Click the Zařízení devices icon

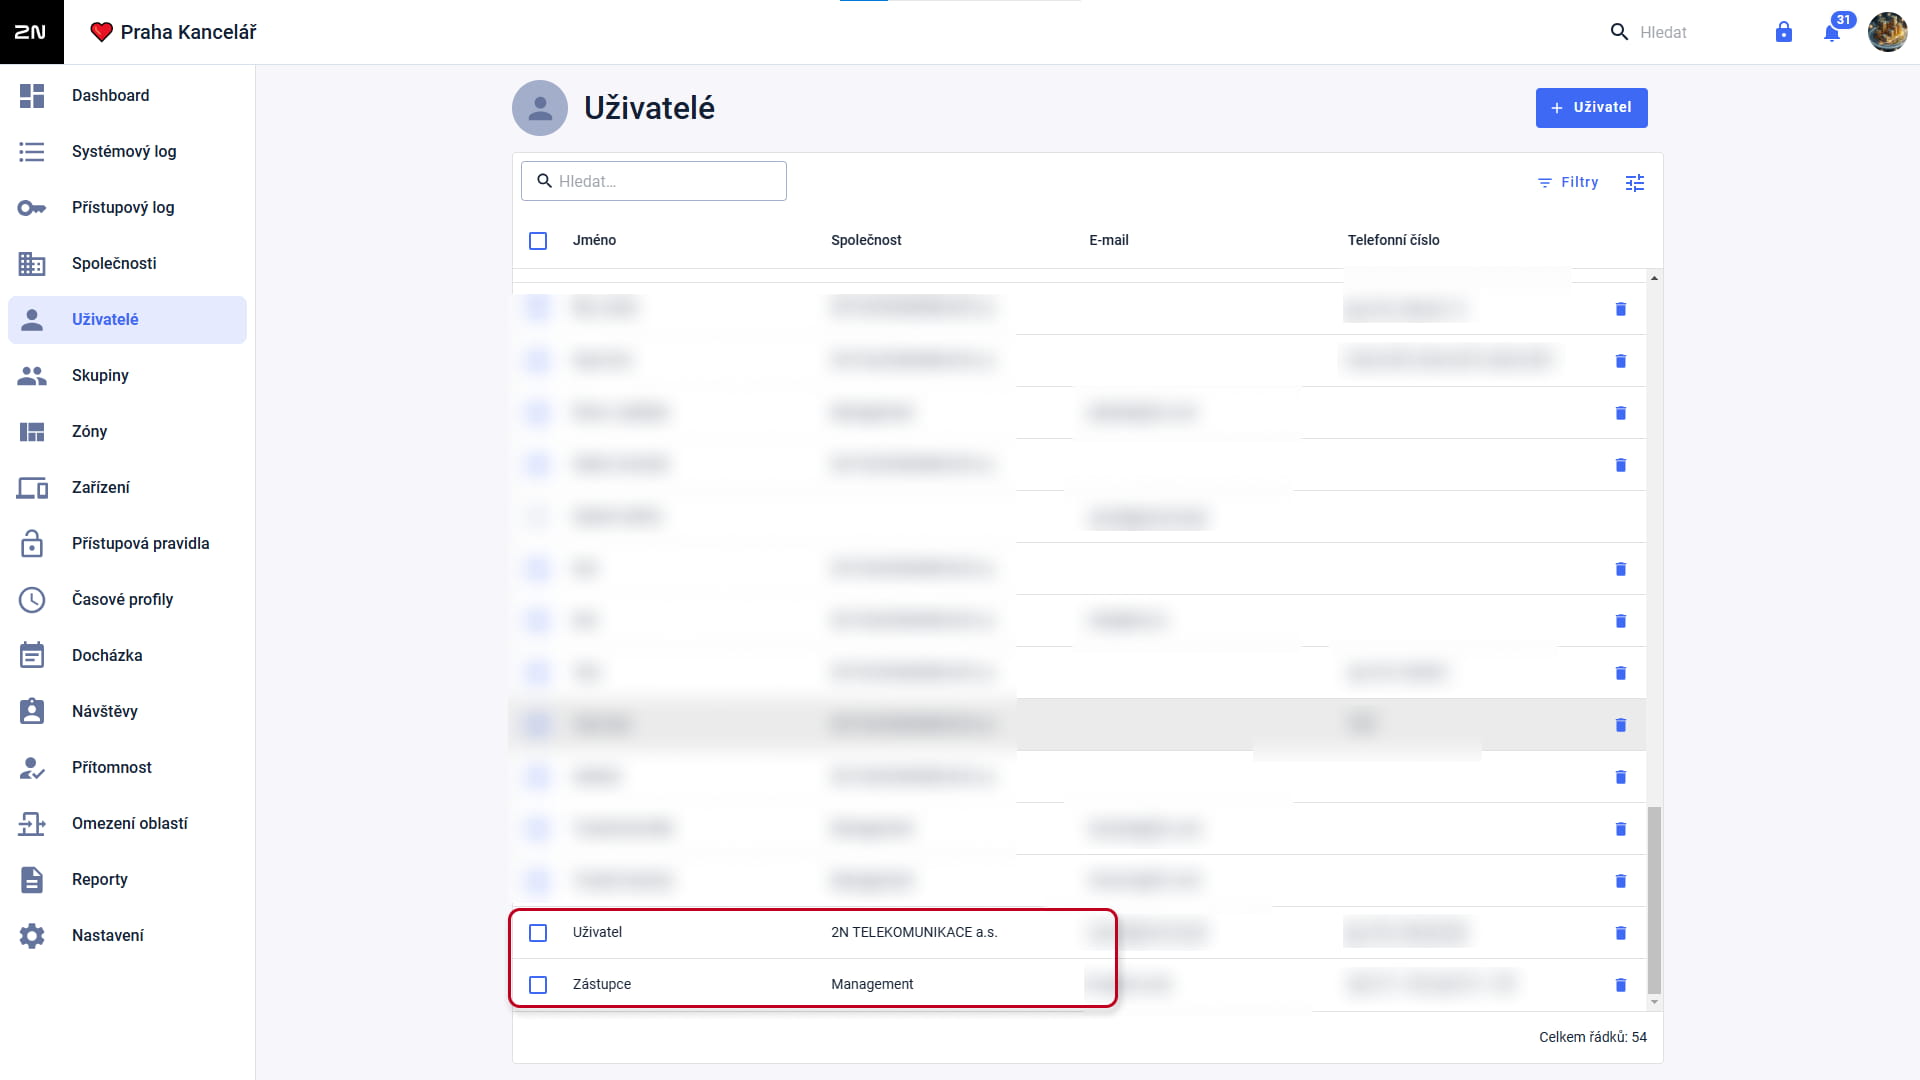(x=32, y=488)
